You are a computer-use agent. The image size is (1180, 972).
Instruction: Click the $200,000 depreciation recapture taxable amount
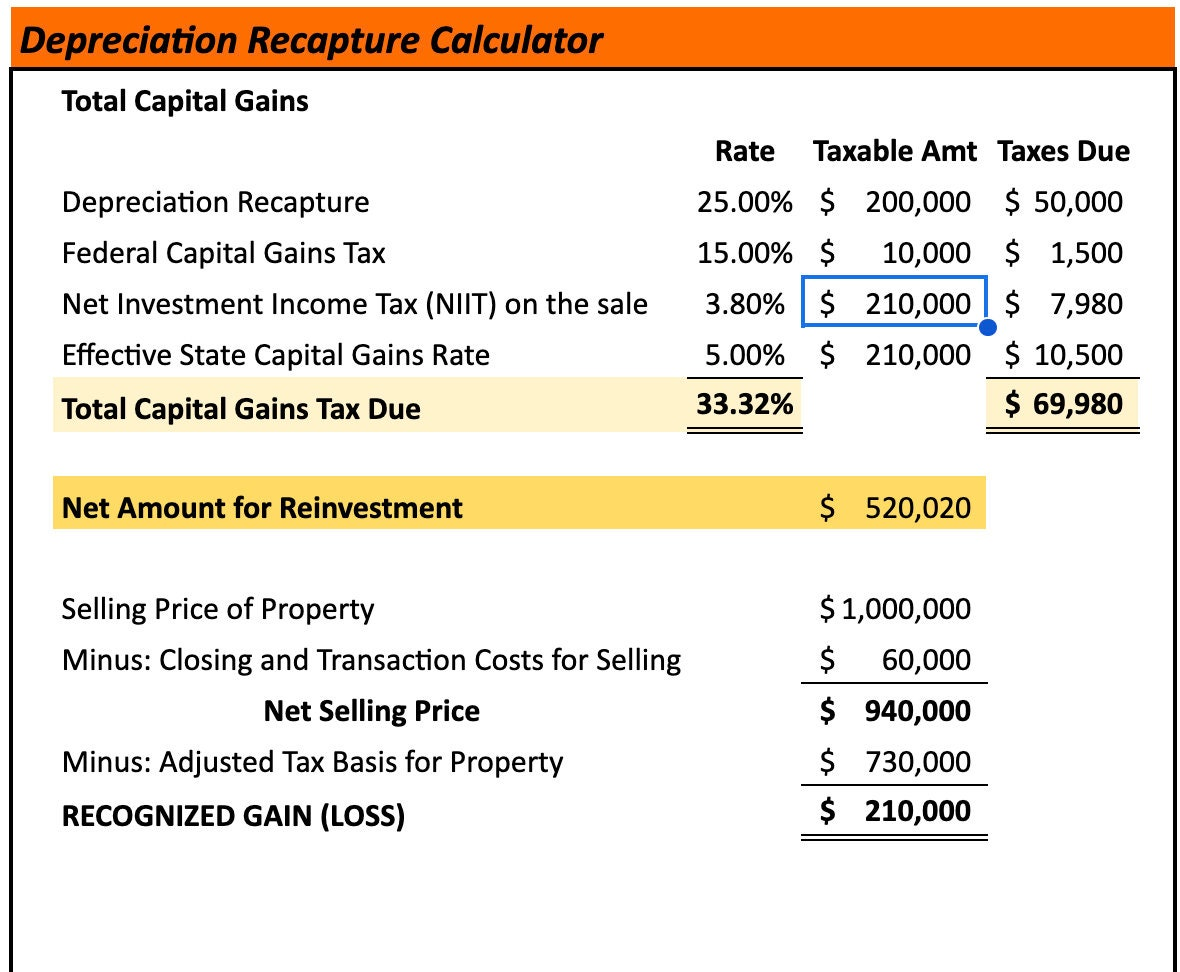pos(895,202)
